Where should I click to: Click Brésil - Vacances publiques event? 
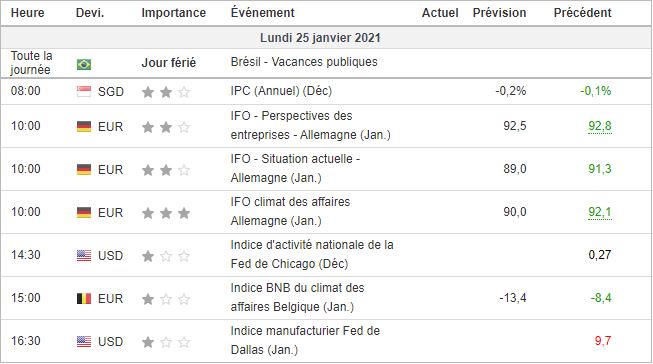304,62
